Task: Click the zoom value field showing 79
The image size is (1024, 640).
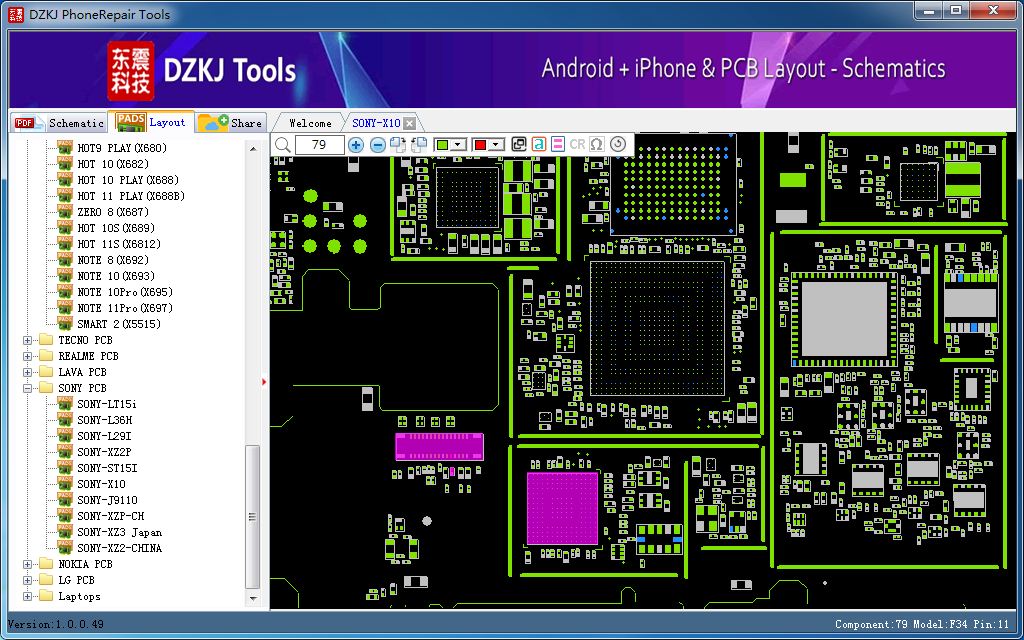Action: coord(319,144)
